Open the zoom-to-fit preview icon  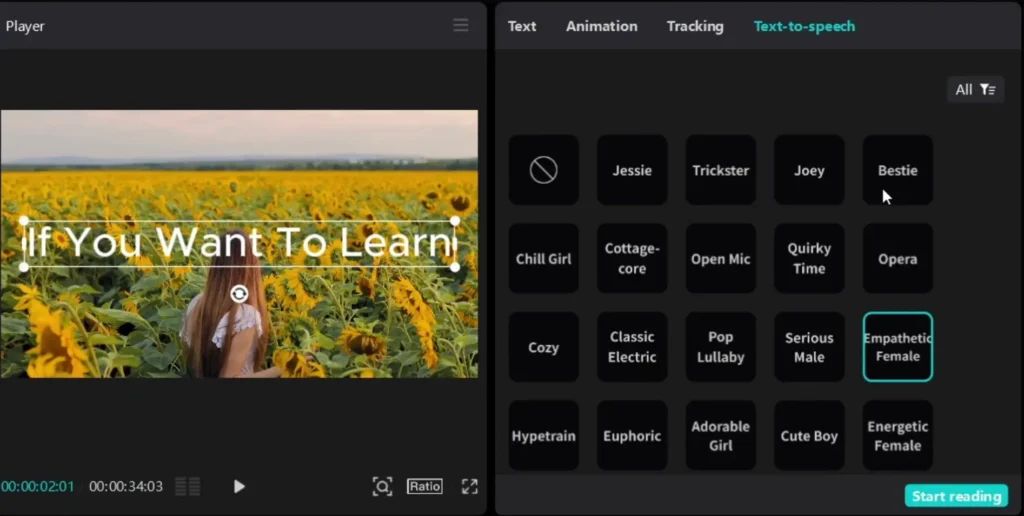pos(382,486)
